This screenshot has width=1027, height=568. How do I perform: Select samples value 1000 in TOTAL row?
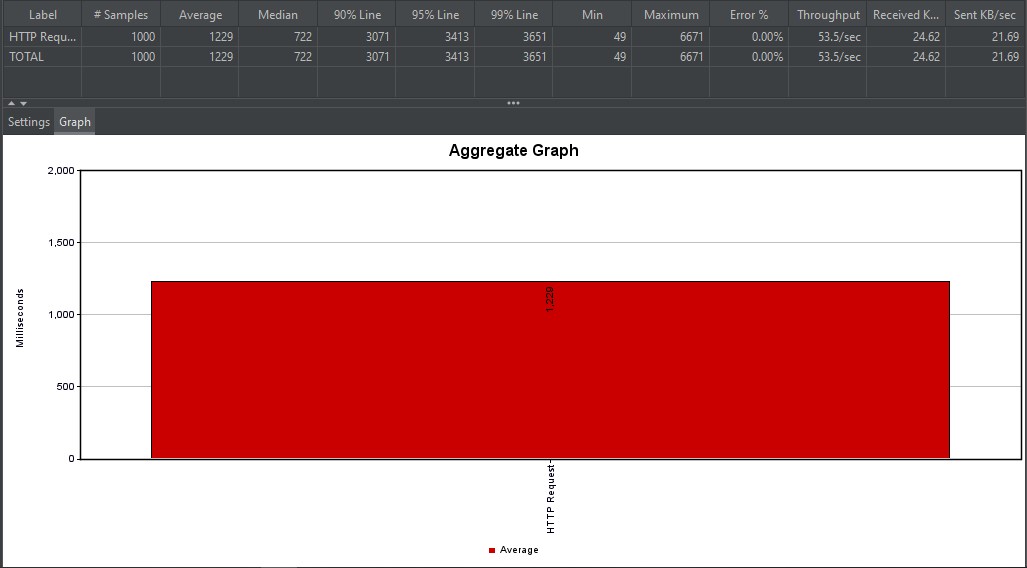[x=121, y=57]
